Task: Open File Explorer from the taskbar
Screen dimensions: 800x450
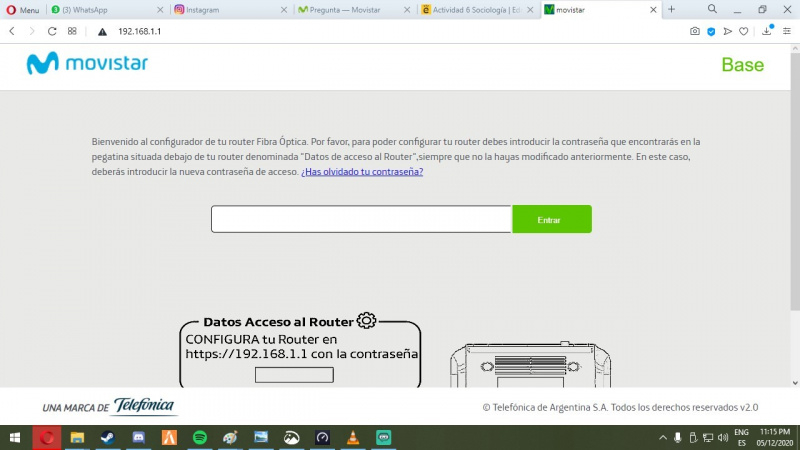Action: (77, 438)
